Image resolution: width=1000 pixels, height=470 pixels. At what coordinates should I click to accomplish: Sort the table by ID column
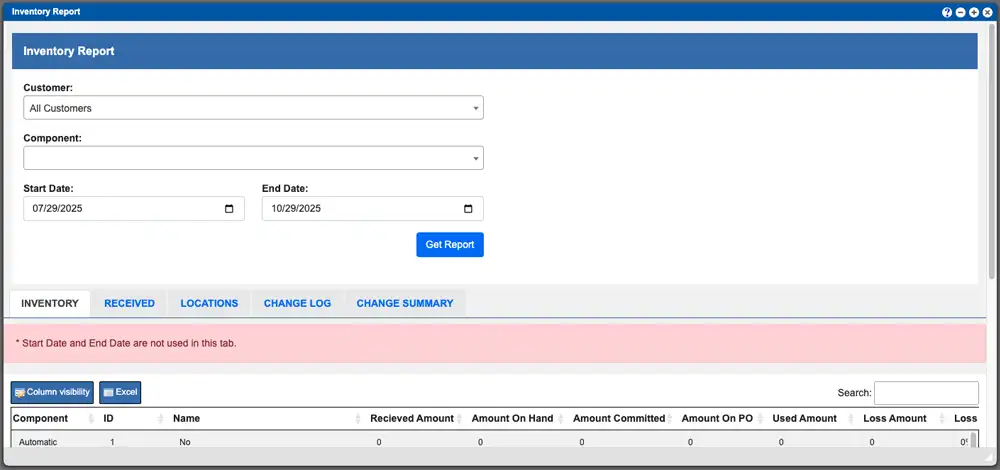160,419
